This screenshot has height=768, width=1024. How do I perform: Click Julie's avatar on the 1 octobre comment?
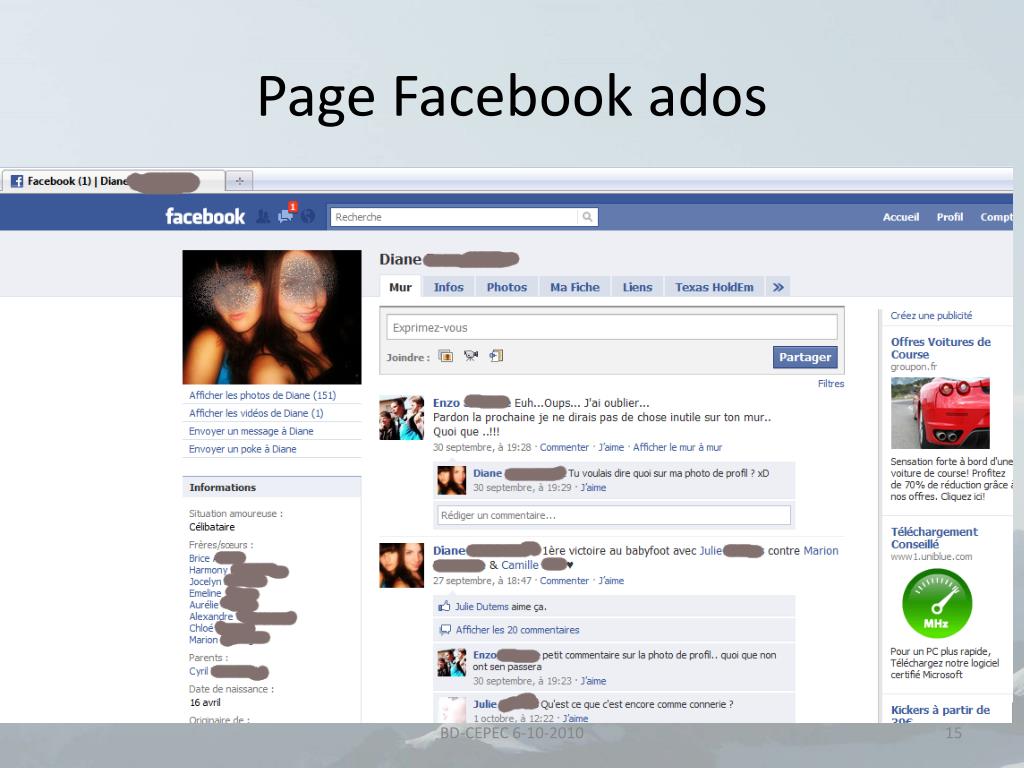(451, 709)
